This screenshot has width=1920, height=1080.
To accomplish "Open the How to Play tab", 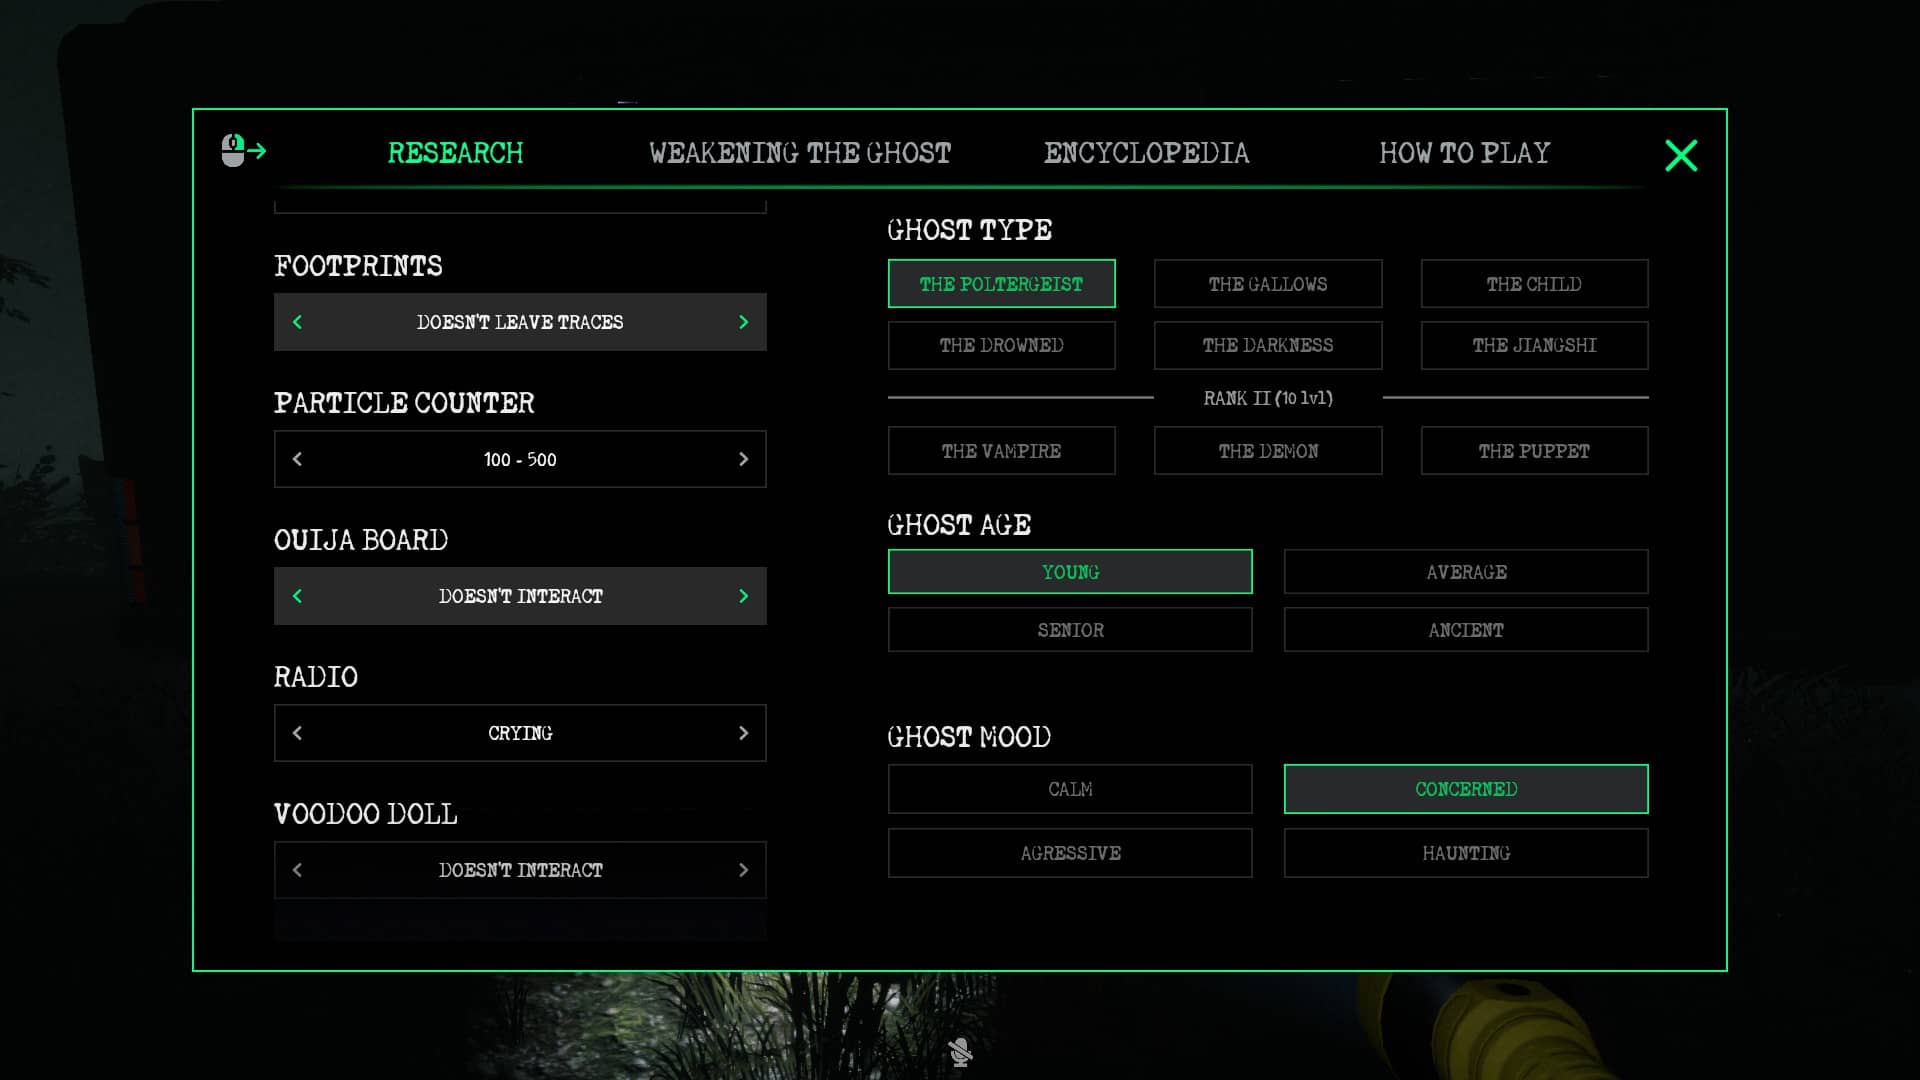I will [x=1465, y=153].
